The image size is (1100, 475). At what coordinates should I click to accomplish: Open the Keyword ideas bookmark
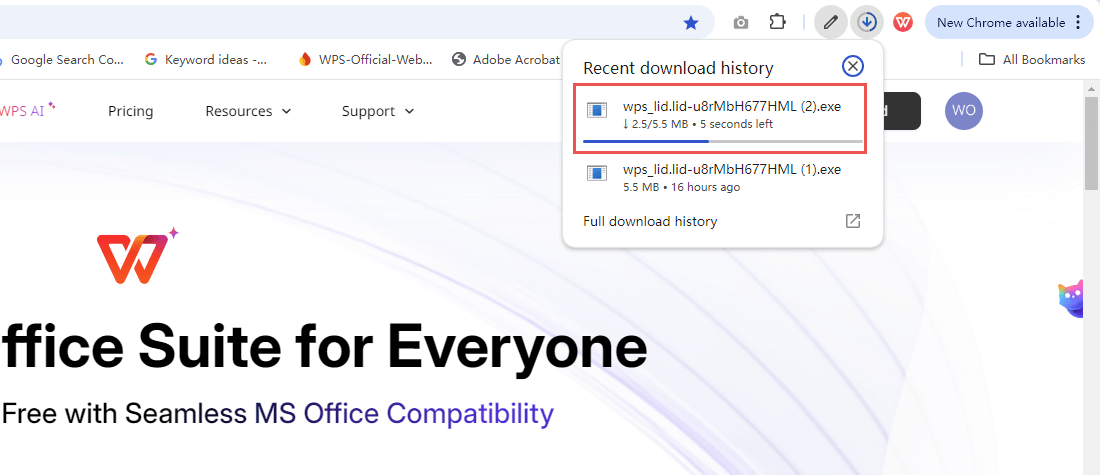(207, 60)
